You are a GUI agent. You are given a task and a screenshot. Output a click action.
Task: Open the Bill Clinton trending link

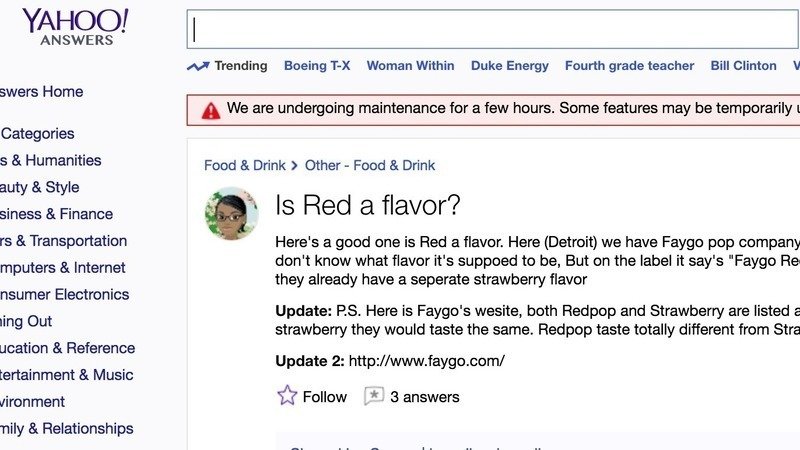point(743,66)
